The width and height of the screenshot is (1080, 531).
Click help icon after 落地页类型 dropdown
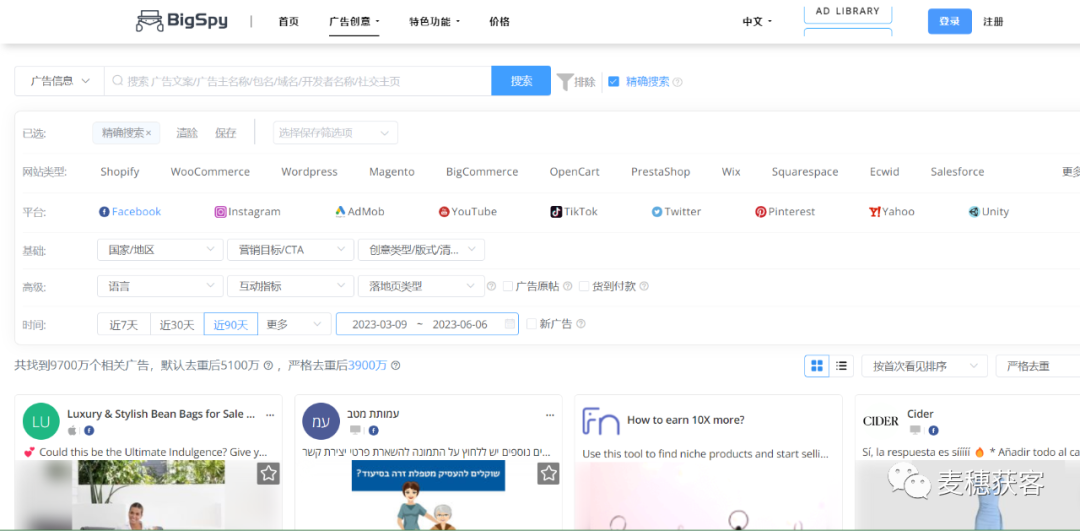491,286
